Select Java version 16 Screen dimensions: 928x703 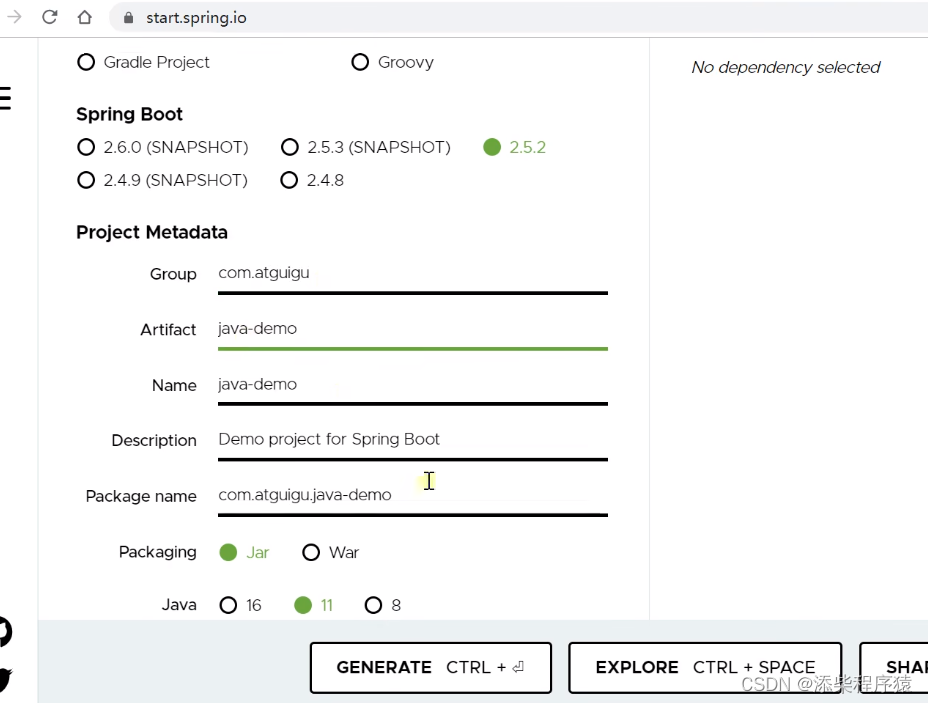coord(240,605)
